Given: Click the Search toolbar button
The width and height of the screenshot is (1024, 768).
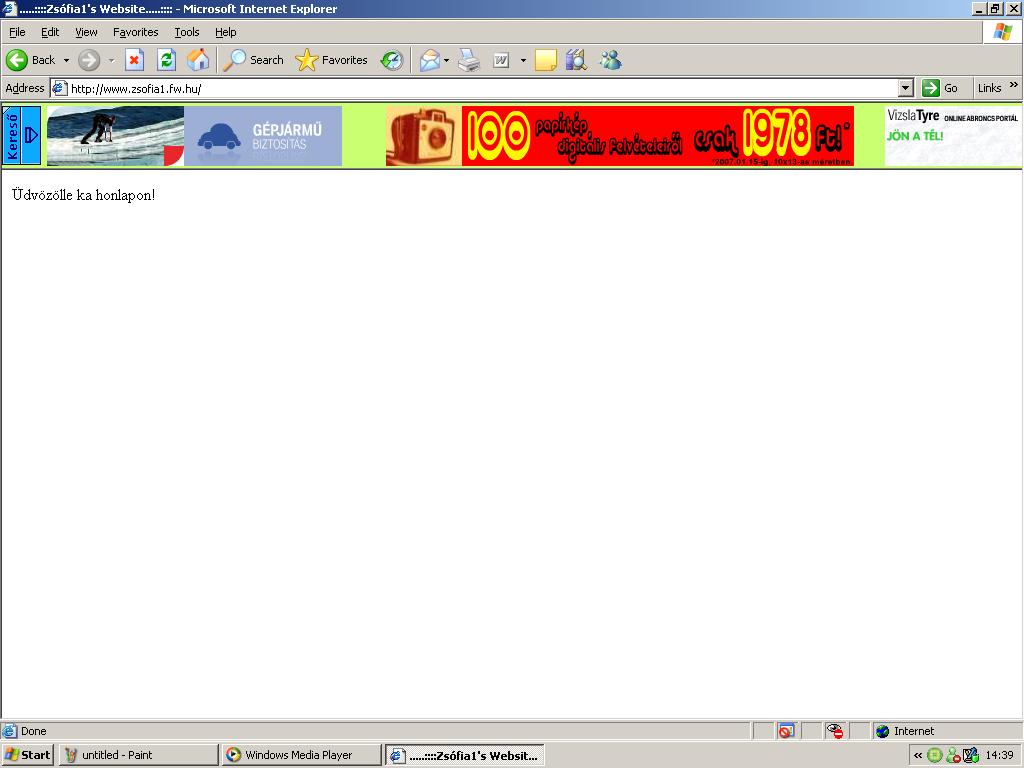Looking at the screenshot, I should pos(254,60).
